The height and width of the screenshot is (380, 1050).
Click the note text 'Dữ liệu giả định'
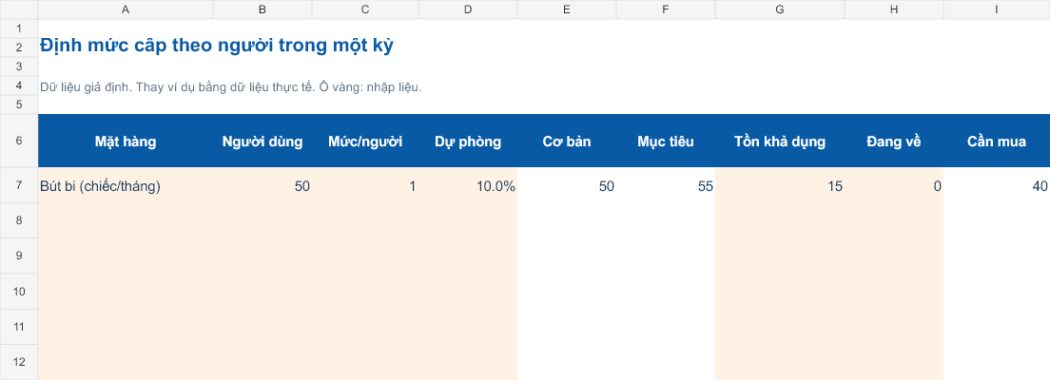pyautogui.click(x=84, y=87)
